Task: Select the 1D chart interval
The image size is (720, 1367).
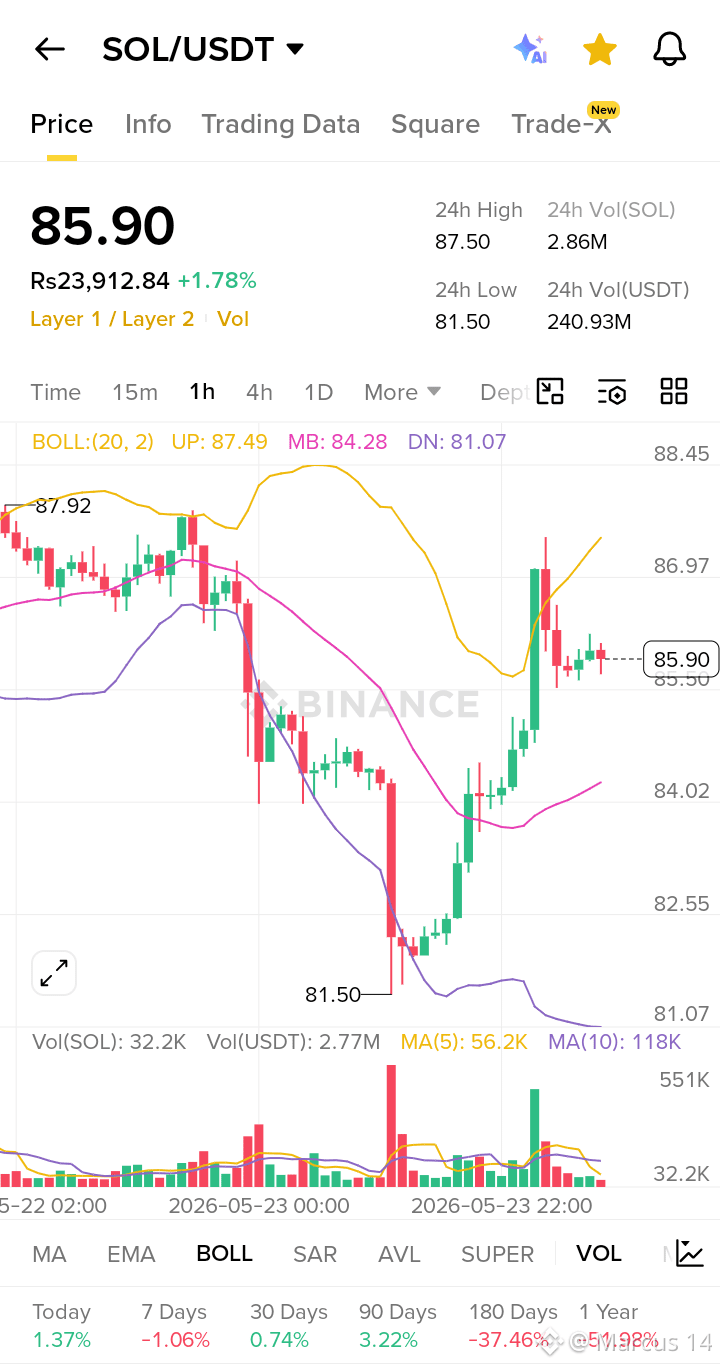Action: 318,392
